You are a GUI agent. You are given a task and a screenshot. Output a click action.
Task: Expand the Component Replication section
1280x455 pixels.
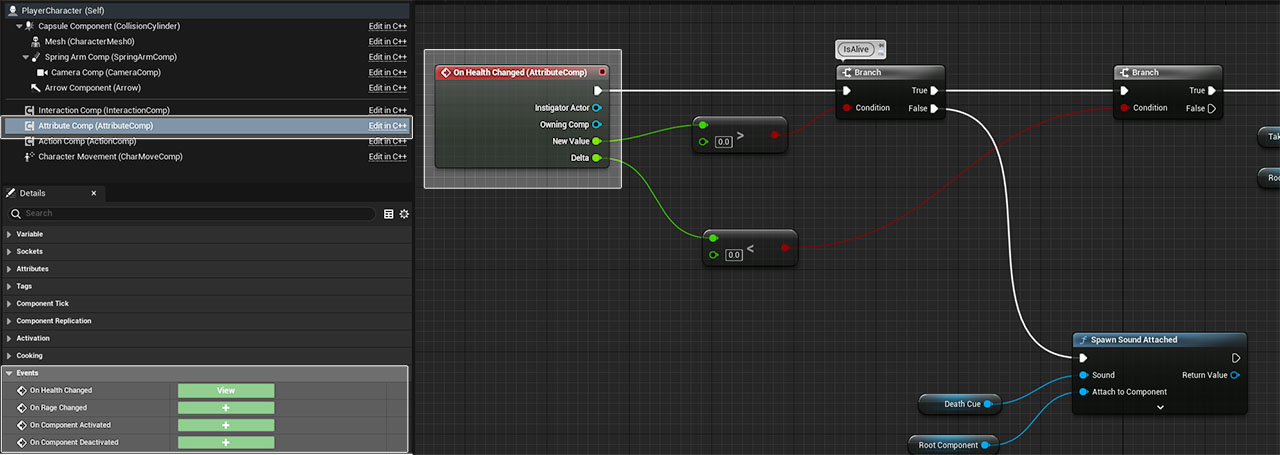(x=10, y=321)
